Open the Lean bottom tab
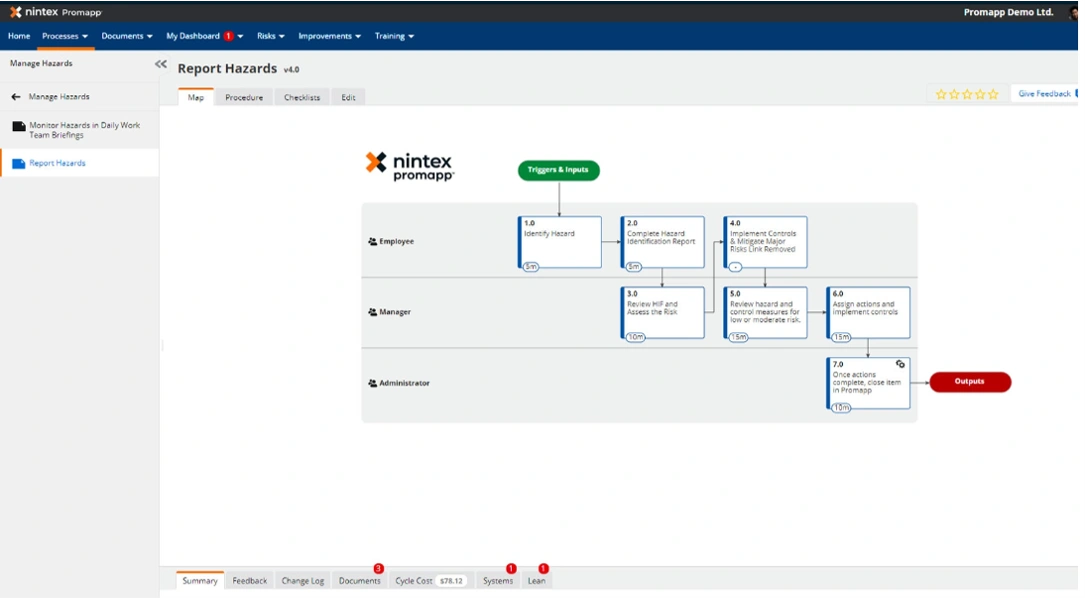The image size is (1085, 598). pos(537,581)
